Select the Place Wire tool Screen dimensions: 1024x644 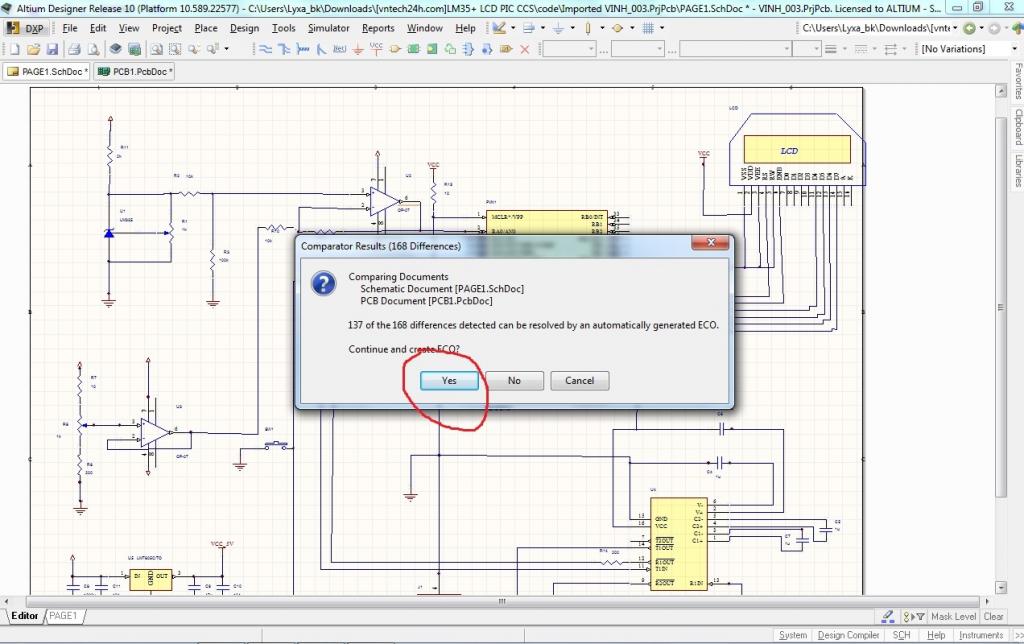tap(265, 49)
